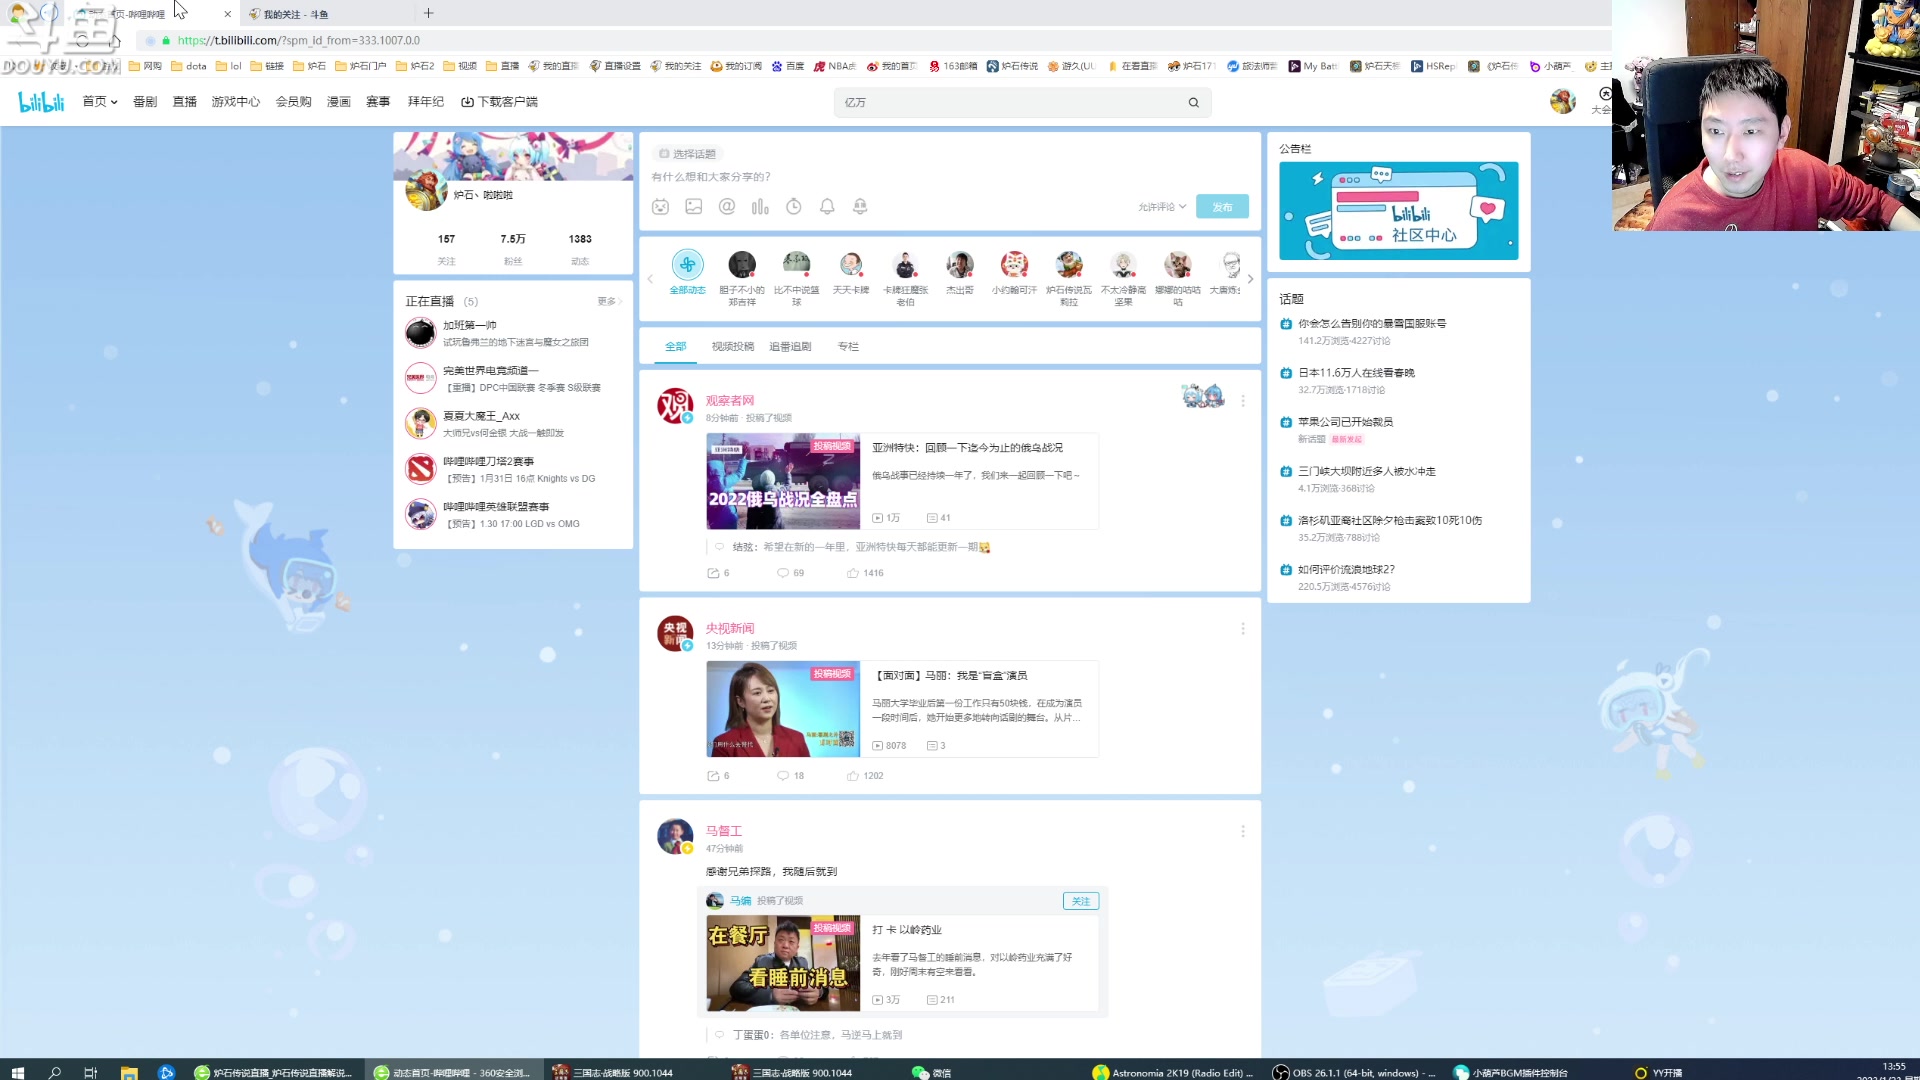Screen dimensions: 1920x1080
Task: Click the 发布 publish button
Action: point(1222,207)
